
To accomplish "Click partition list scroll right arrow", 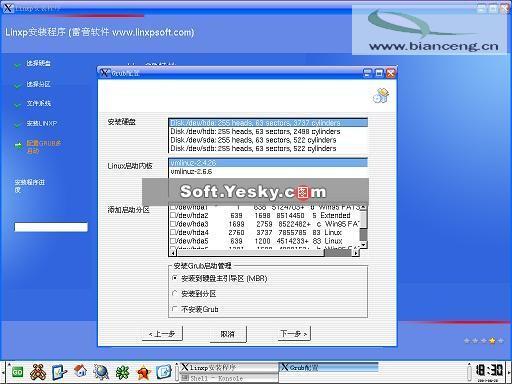I will pos(356,253).
